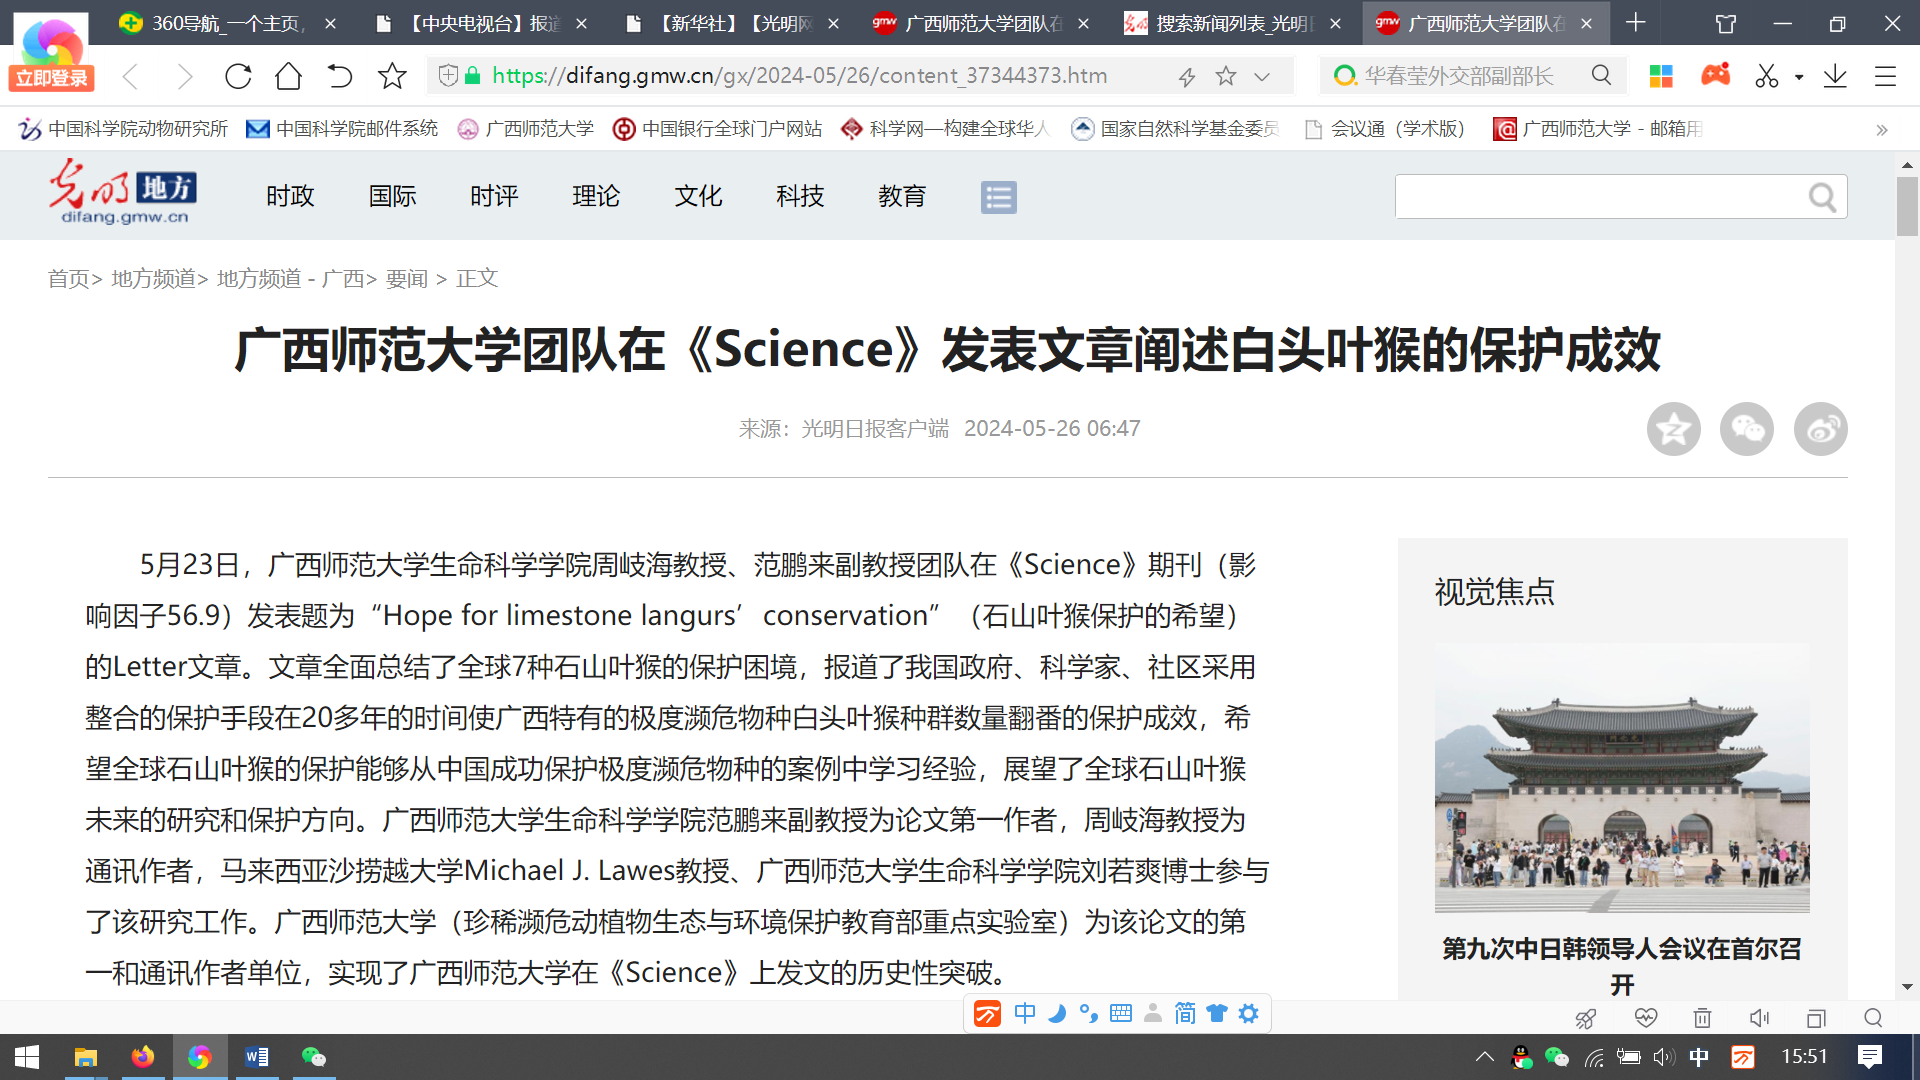The image size is (1920, 1080).
Task: Go to browser home page icon
Action: [x=288, y=76]
